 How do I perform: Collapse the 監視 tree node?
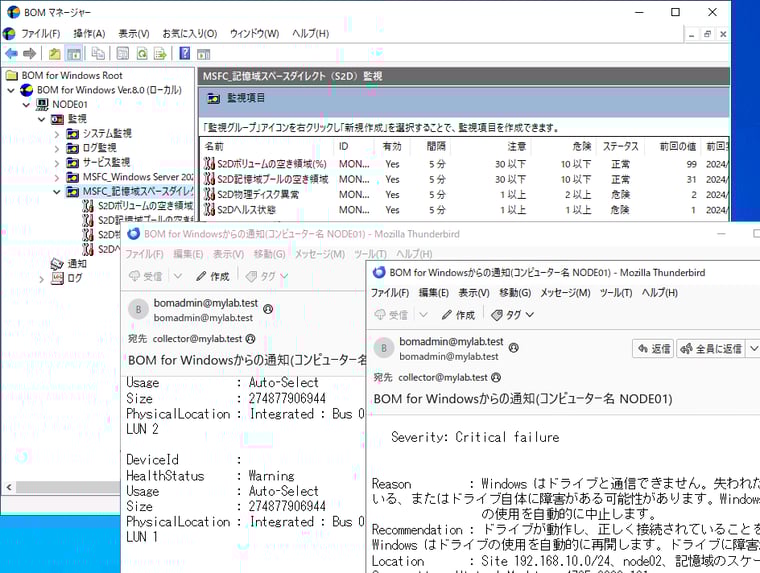click(42, 119)
